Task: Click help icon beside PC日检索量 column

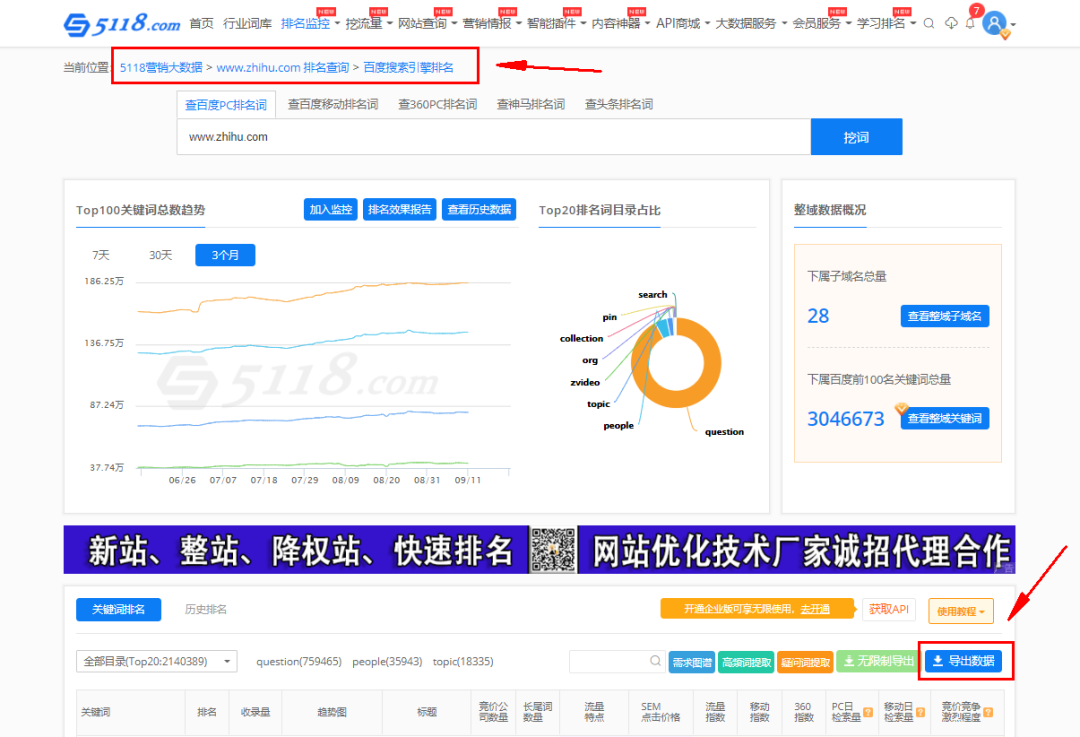Action: (868, 713)
